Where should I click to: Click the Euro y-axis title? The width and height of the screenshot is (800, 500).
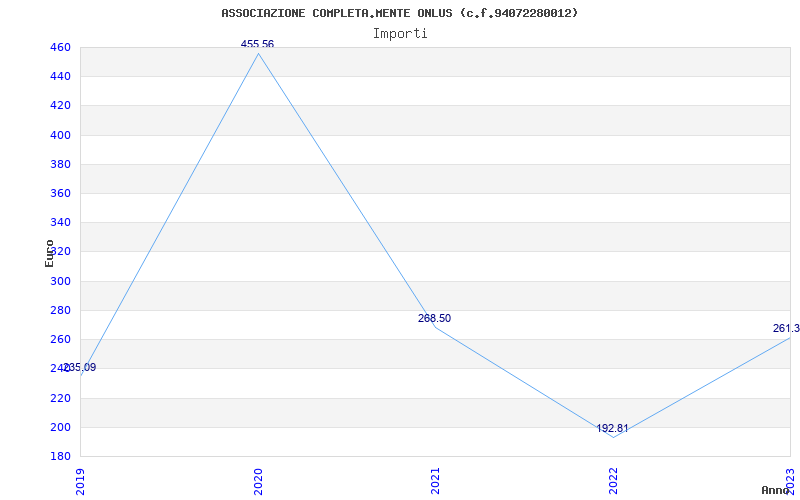pos(49,253)
